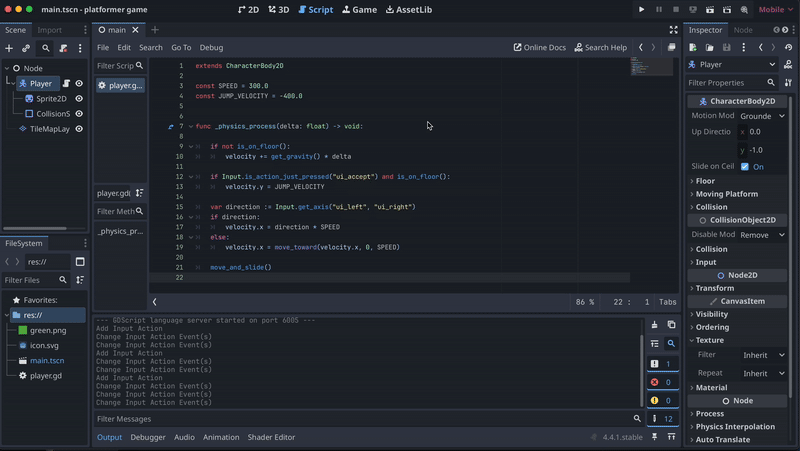Open script attached to Player node

point(67,84)
